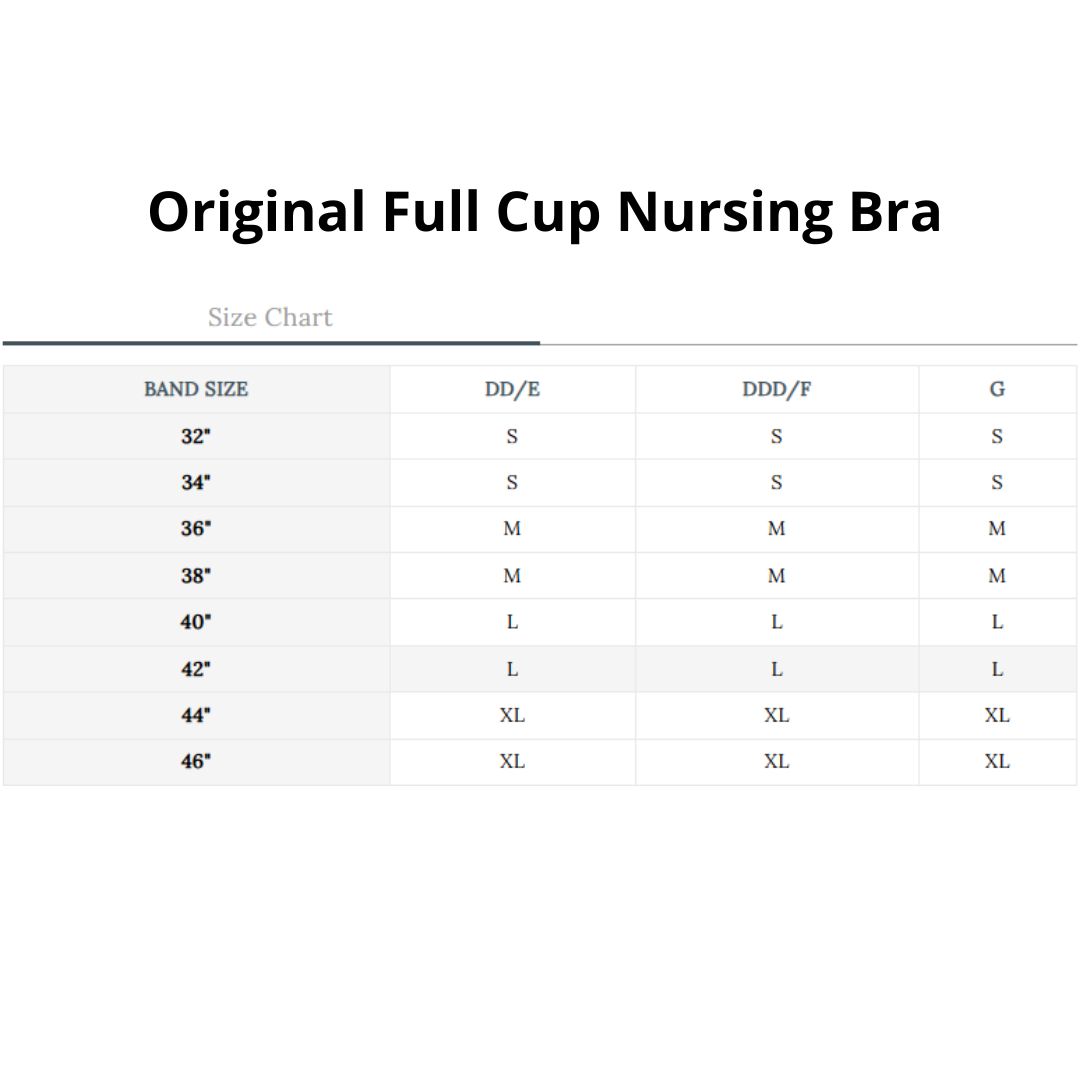
Task: Select the XL cell for 46" G
Action: [x=997, y=762]
